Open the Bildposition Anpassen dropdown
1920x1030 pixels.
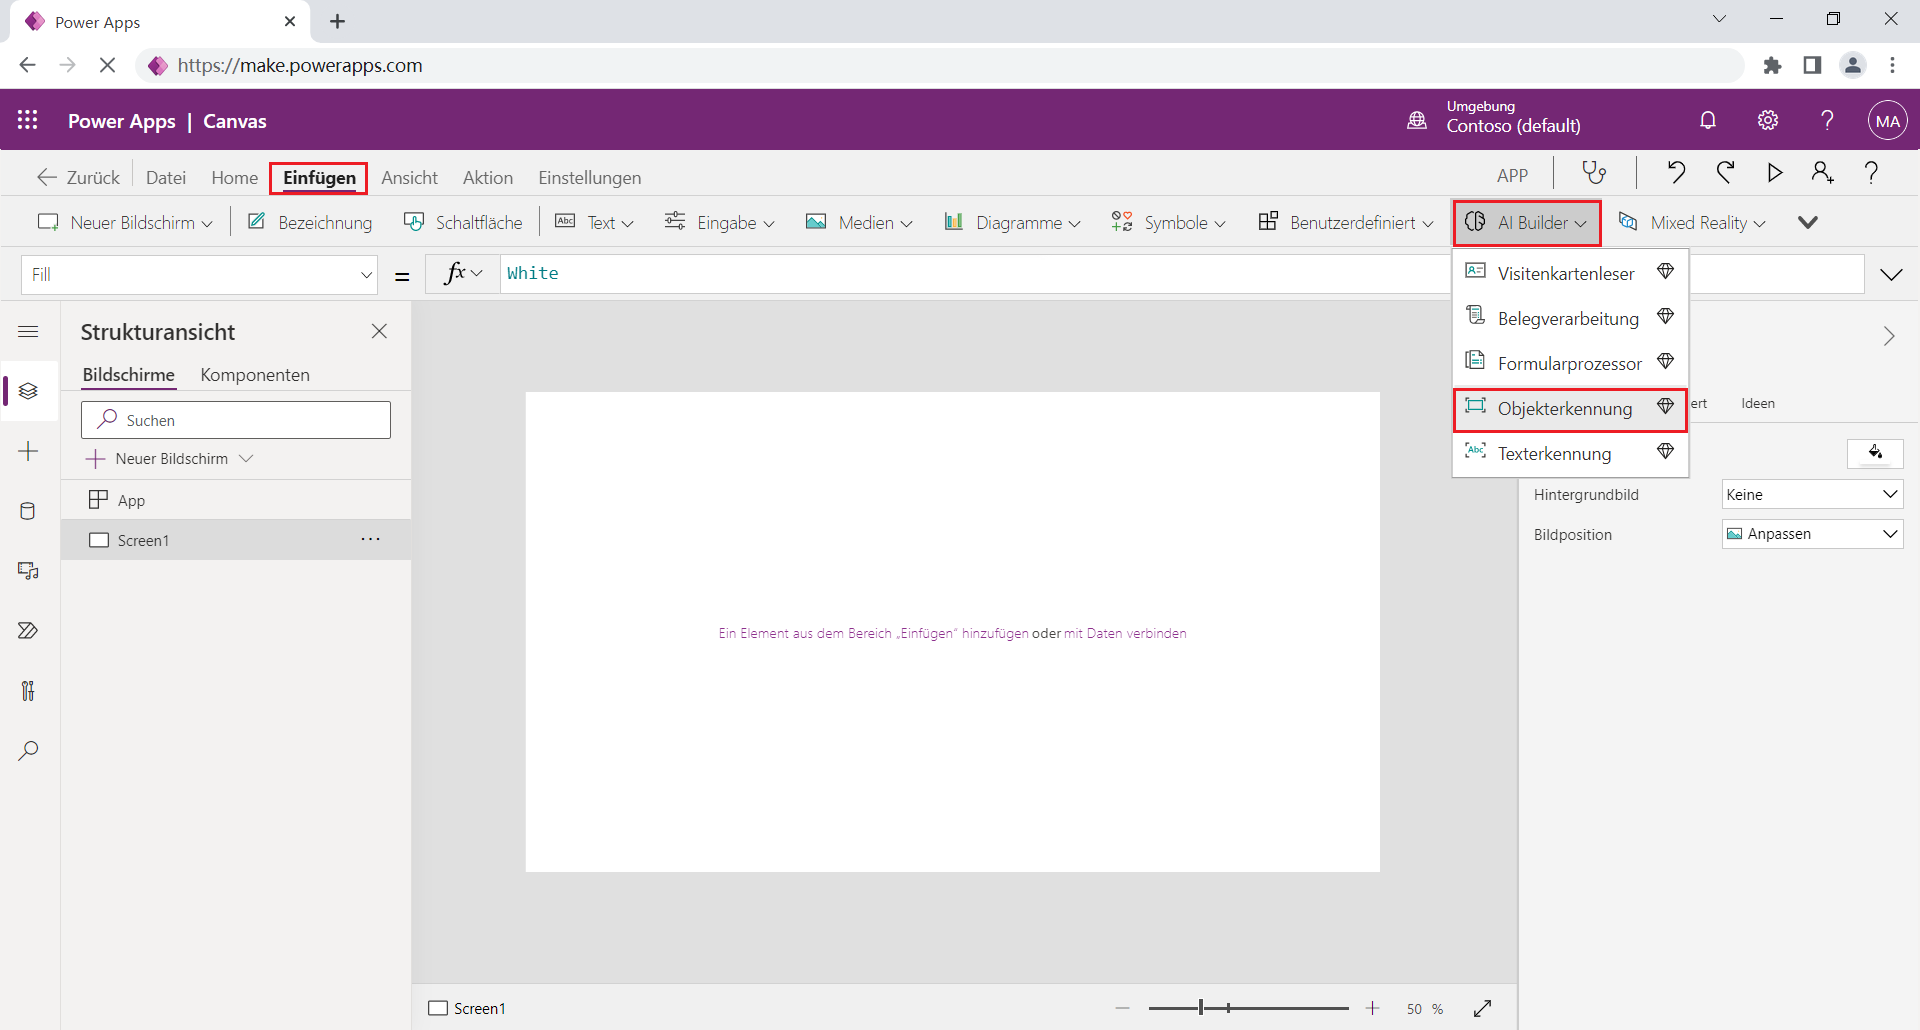pyautogui.click(x=1811, y=534)
